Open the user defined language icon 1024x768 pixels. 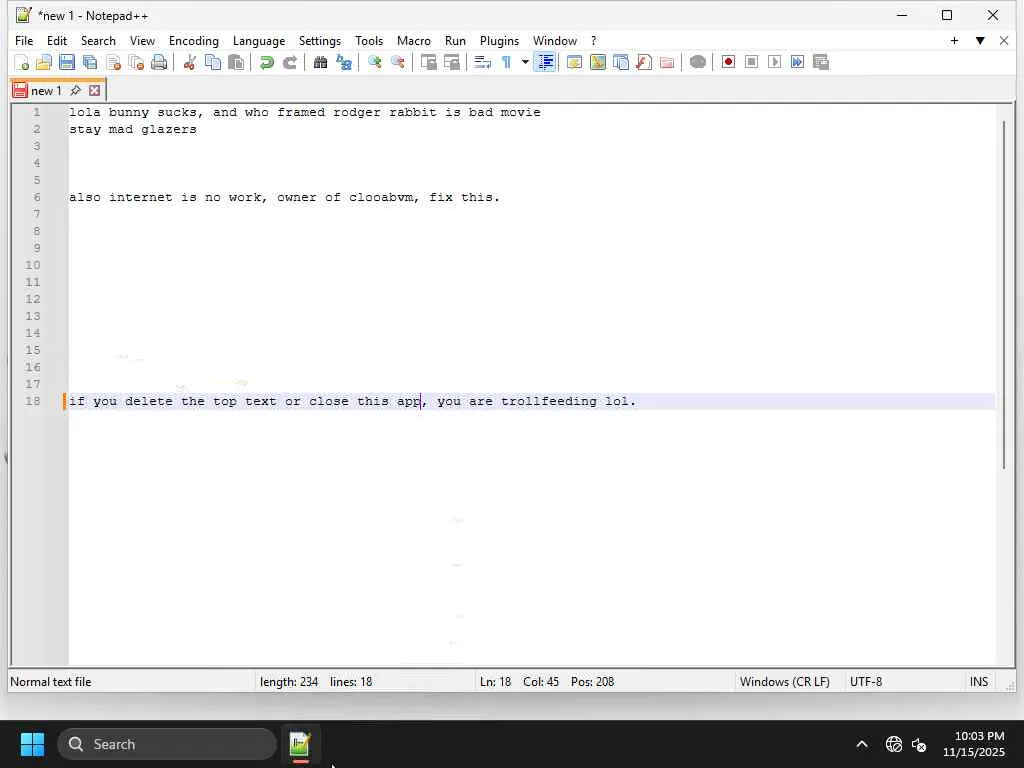(575, 62)
